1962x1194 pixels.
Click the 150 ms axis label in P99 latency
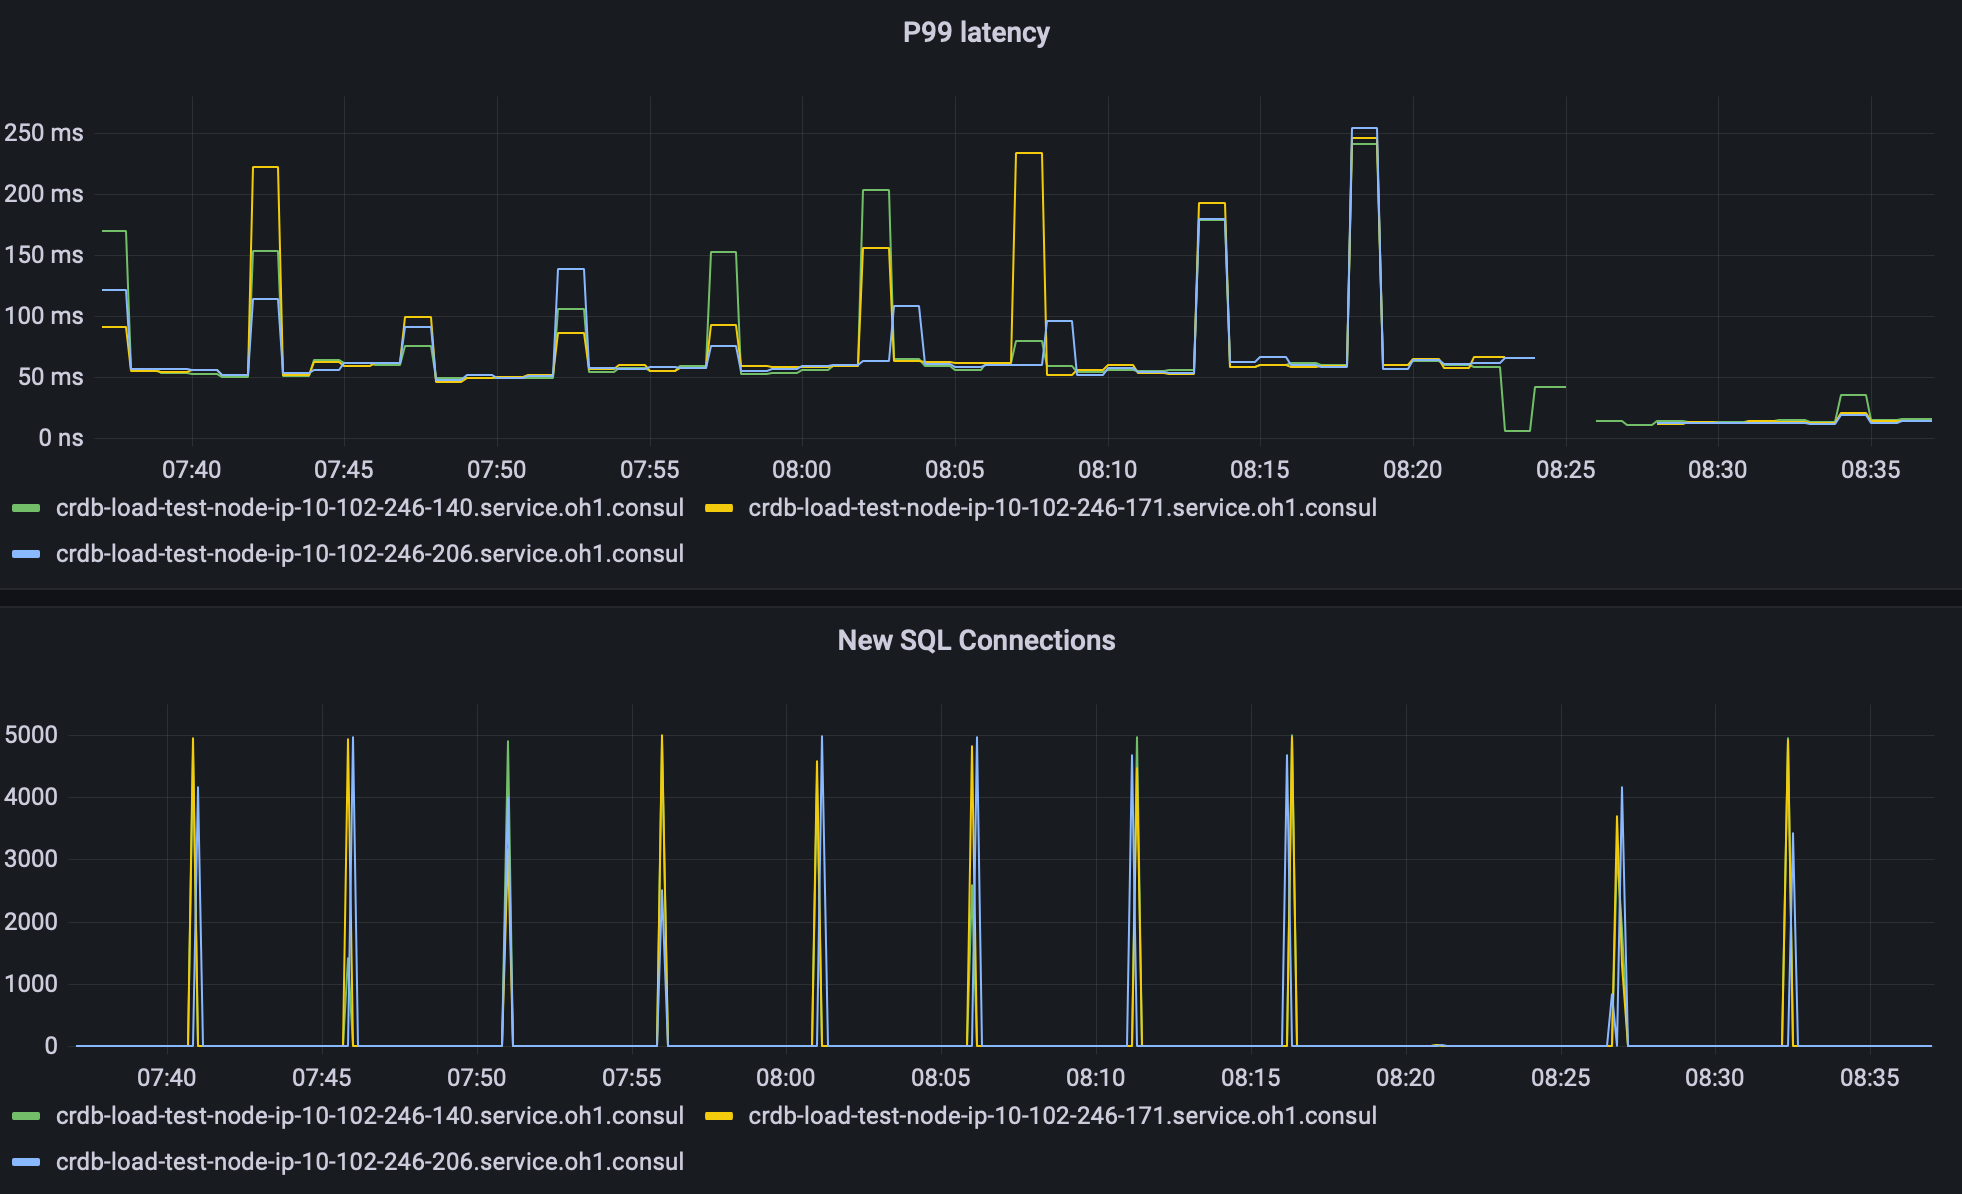coord(44,255)
